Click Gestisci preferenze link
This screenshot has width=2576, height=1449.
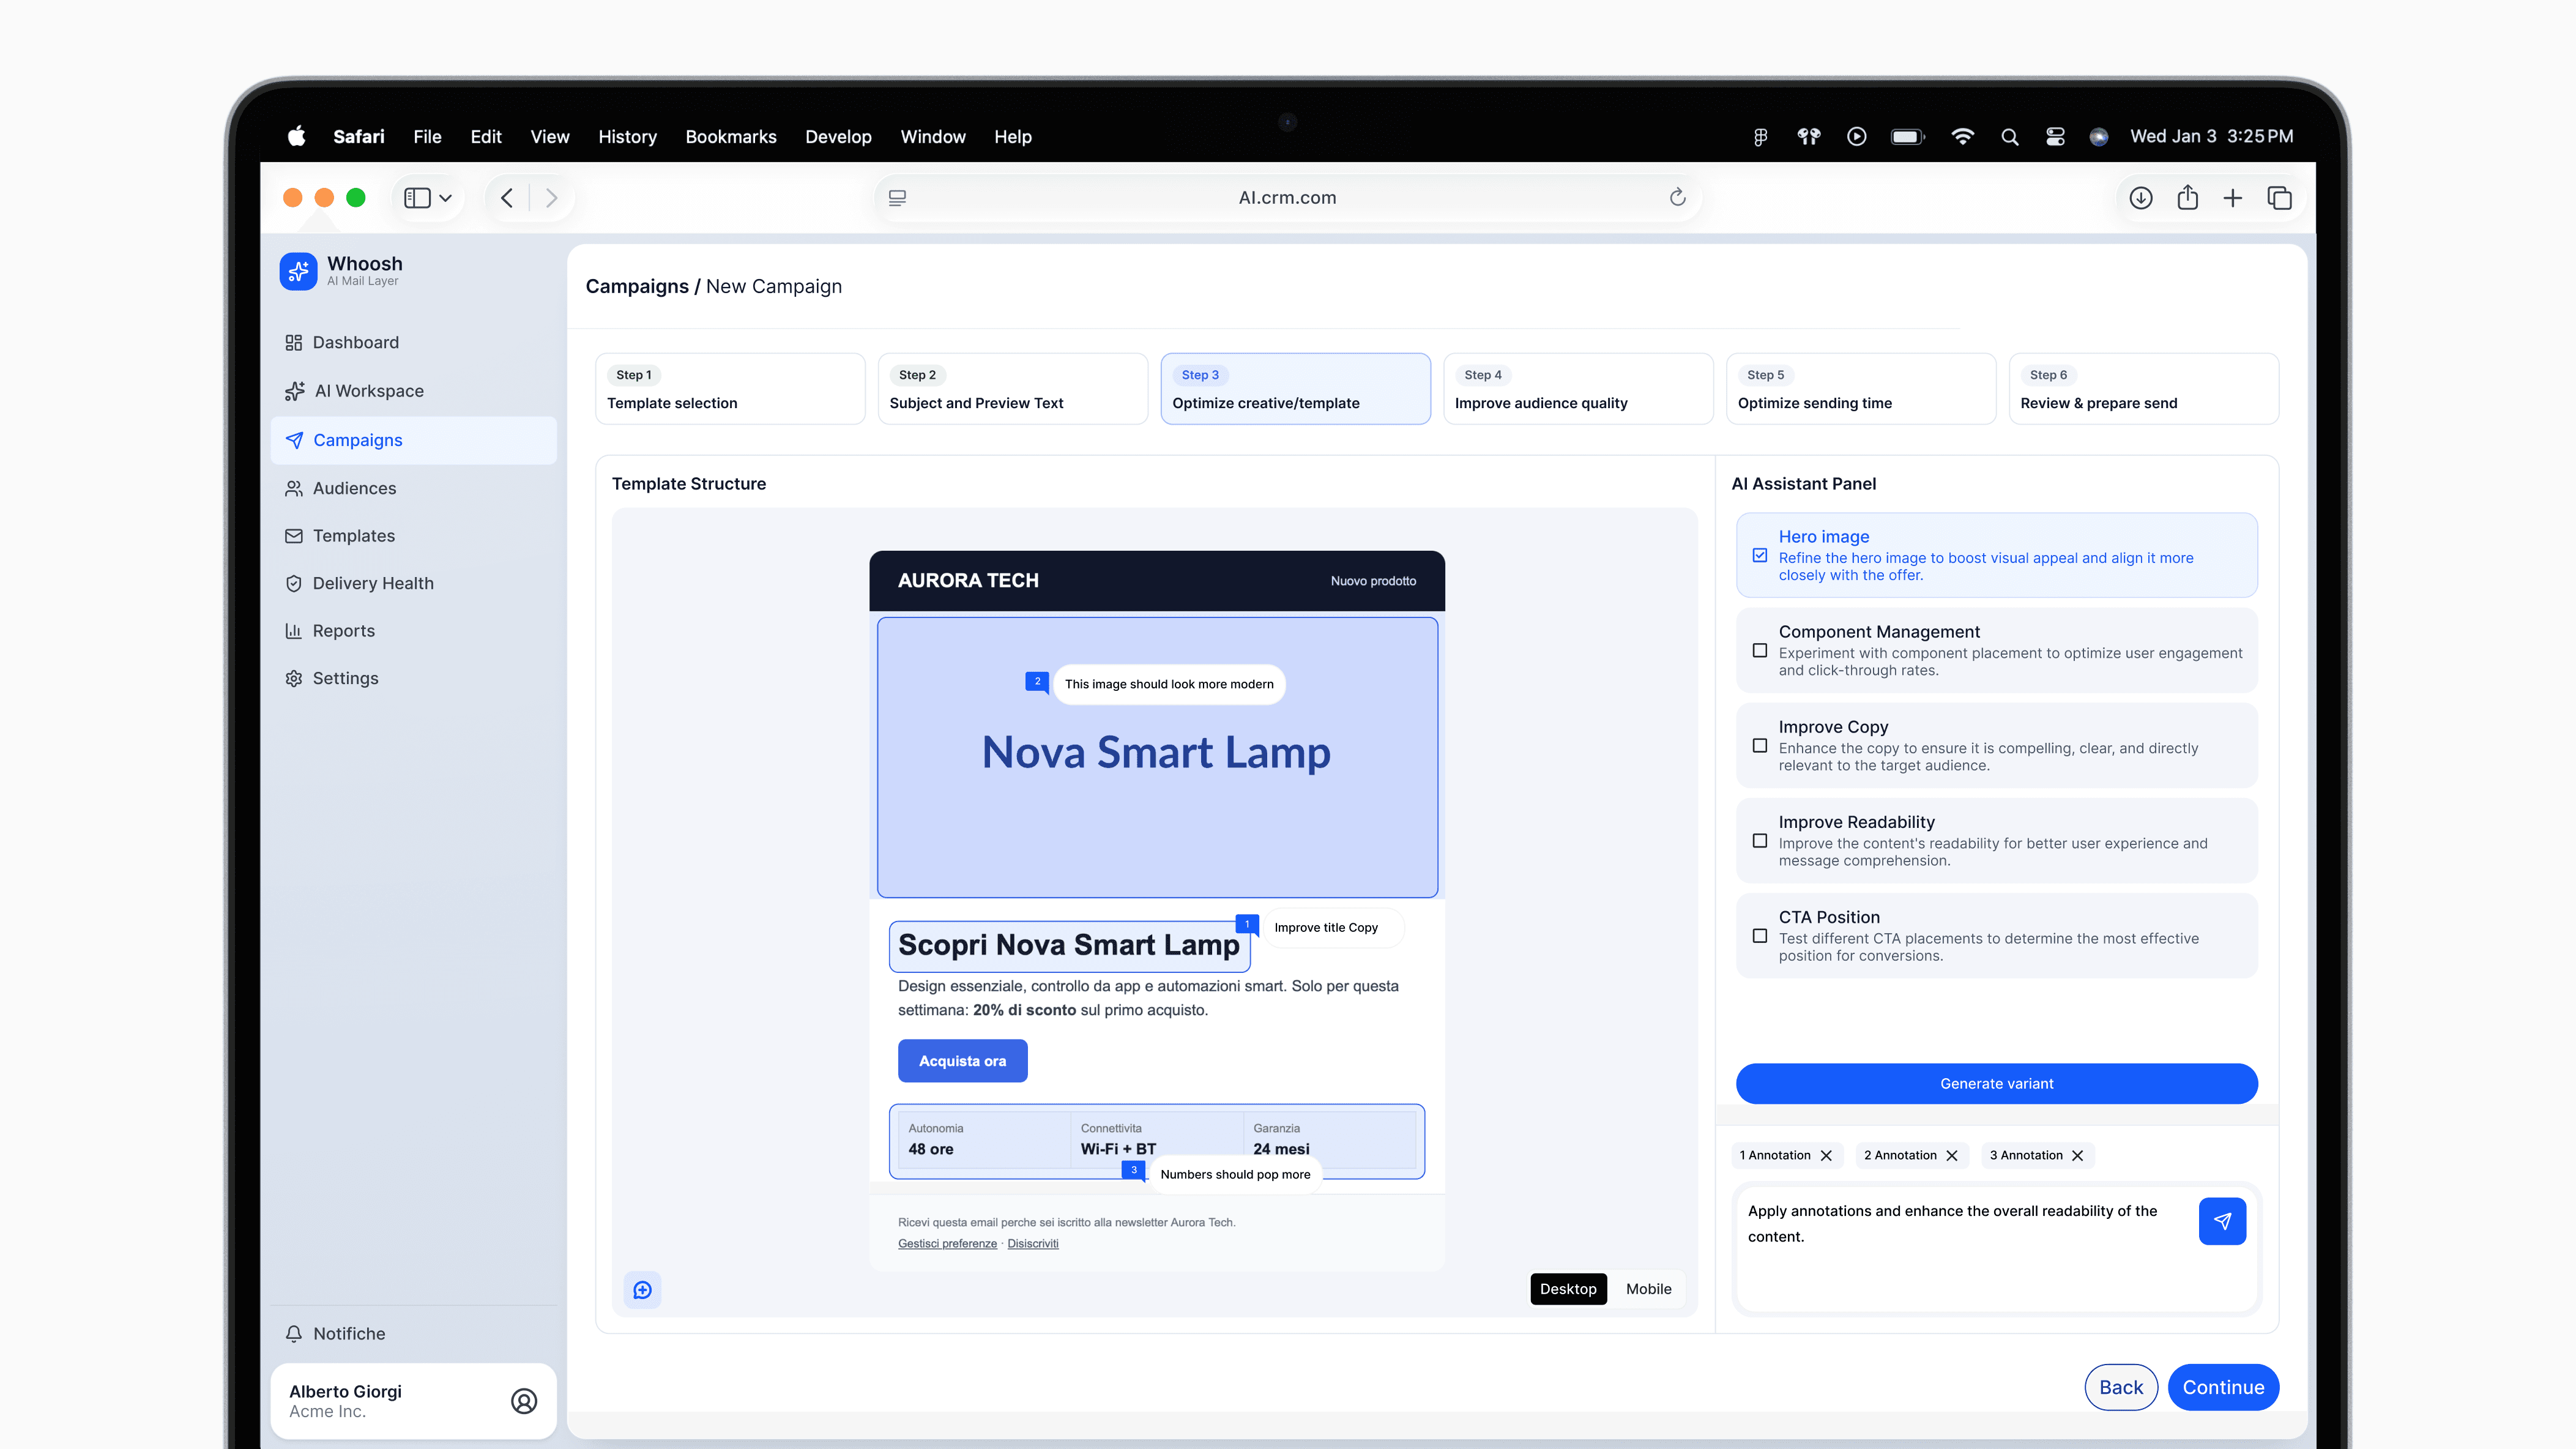click(x=947, y=1244)
